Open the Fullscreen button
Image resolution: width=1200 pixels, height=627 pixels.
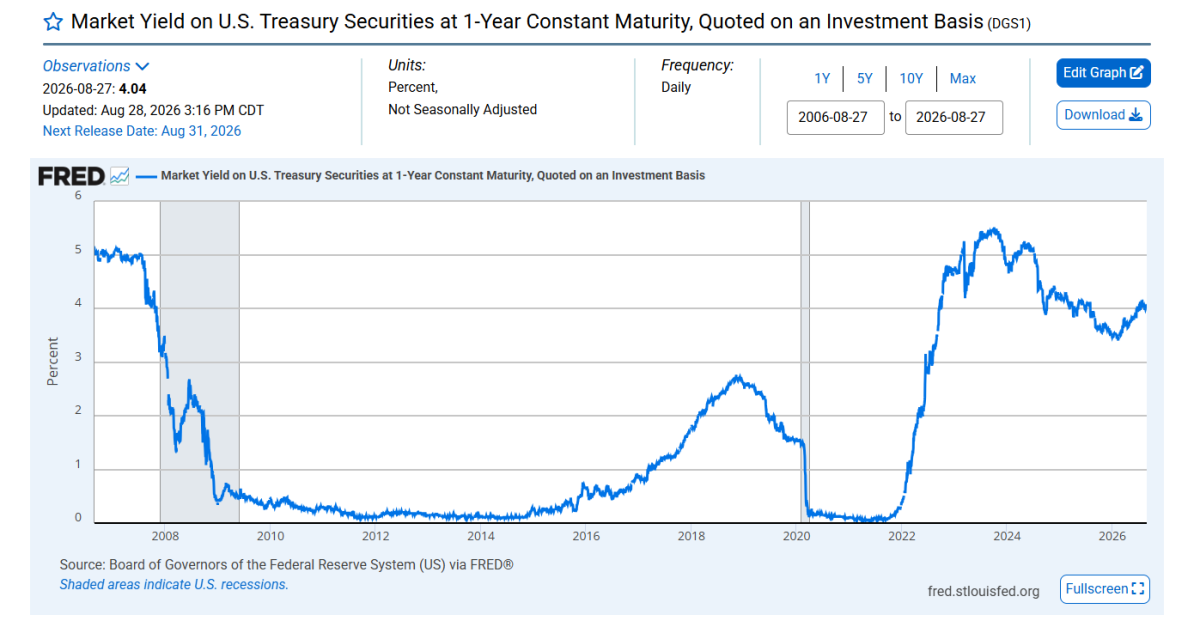point(1104,589)
